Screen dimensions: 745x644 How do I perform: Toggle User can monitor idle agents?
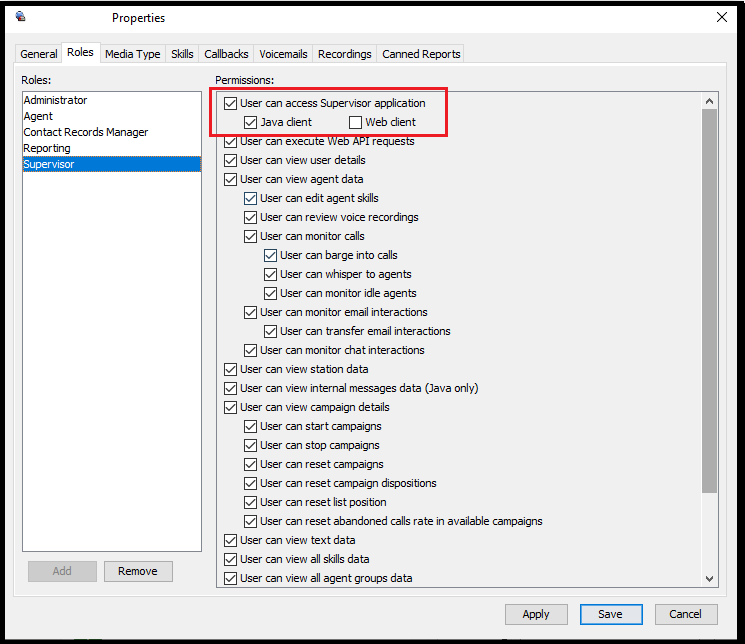pos(270,293)
